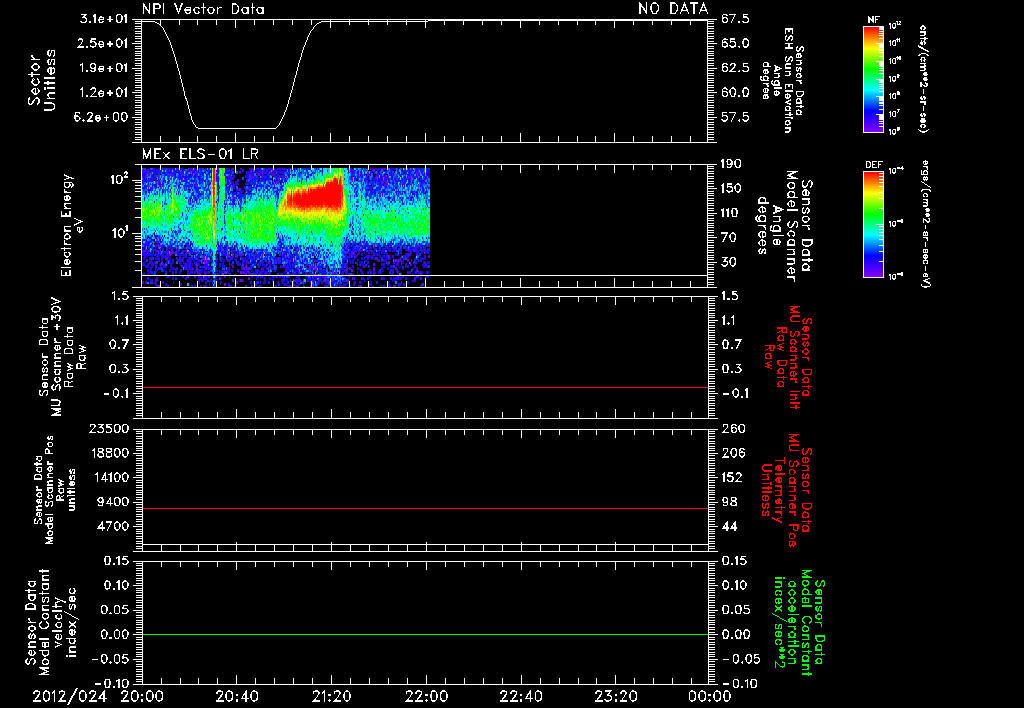Click the 2012/024 date label
The image size is (1024, 708).
[x=70, y=696]
